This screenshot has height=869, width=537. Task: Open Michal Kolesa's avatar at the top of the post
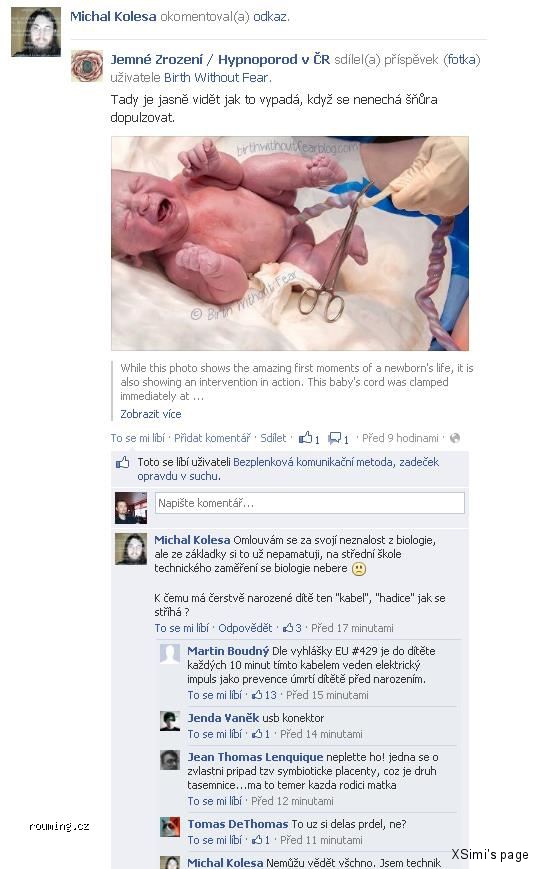tap(36, 32)
